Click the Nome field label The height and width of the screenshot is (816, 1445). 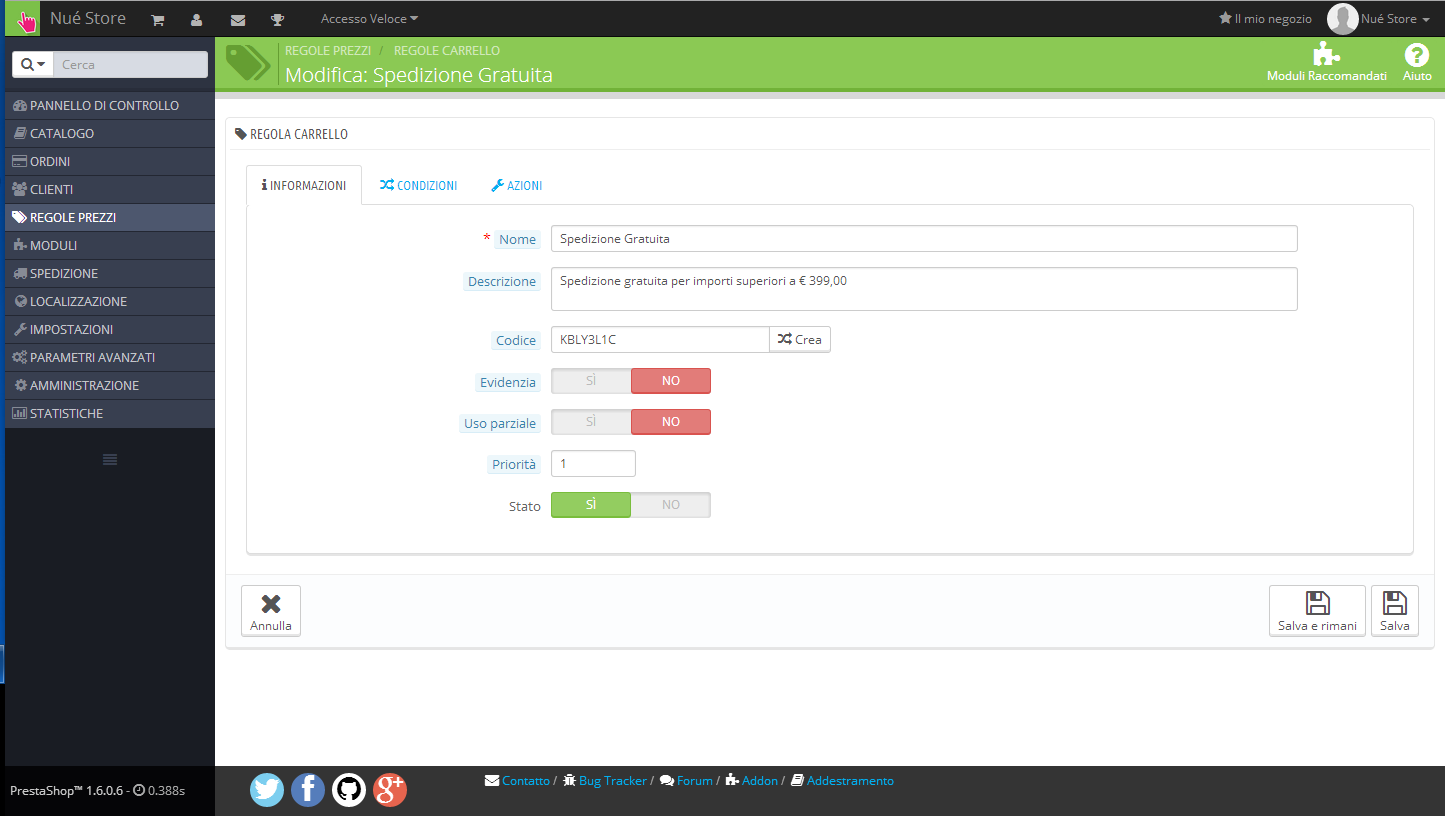(518, 239)
